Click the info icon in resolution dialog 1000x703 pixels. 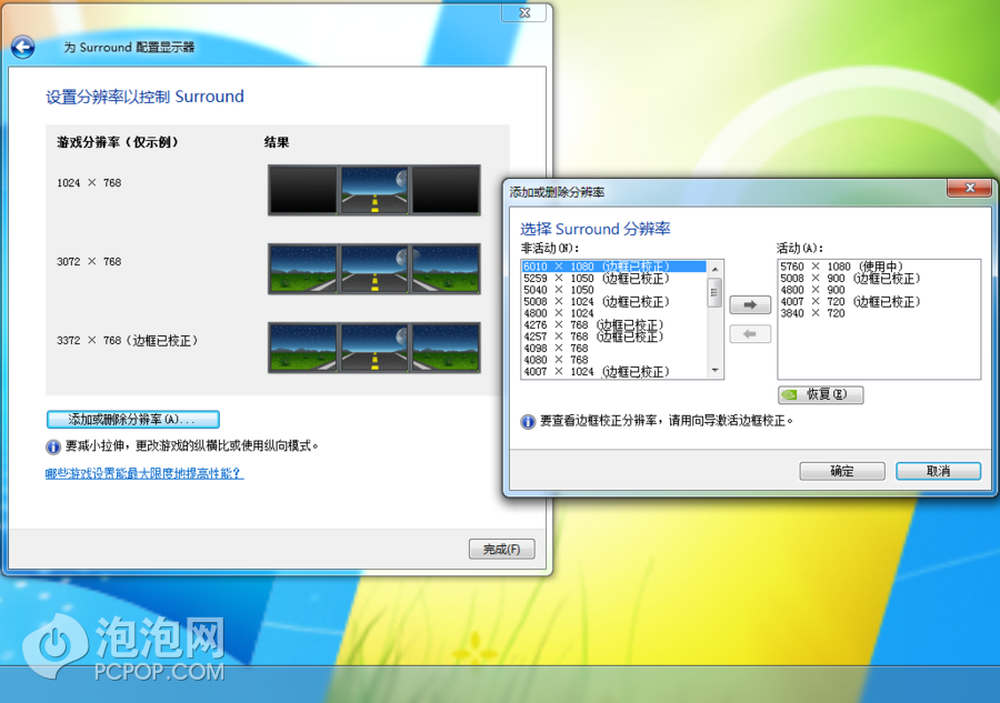pos(527,422)
